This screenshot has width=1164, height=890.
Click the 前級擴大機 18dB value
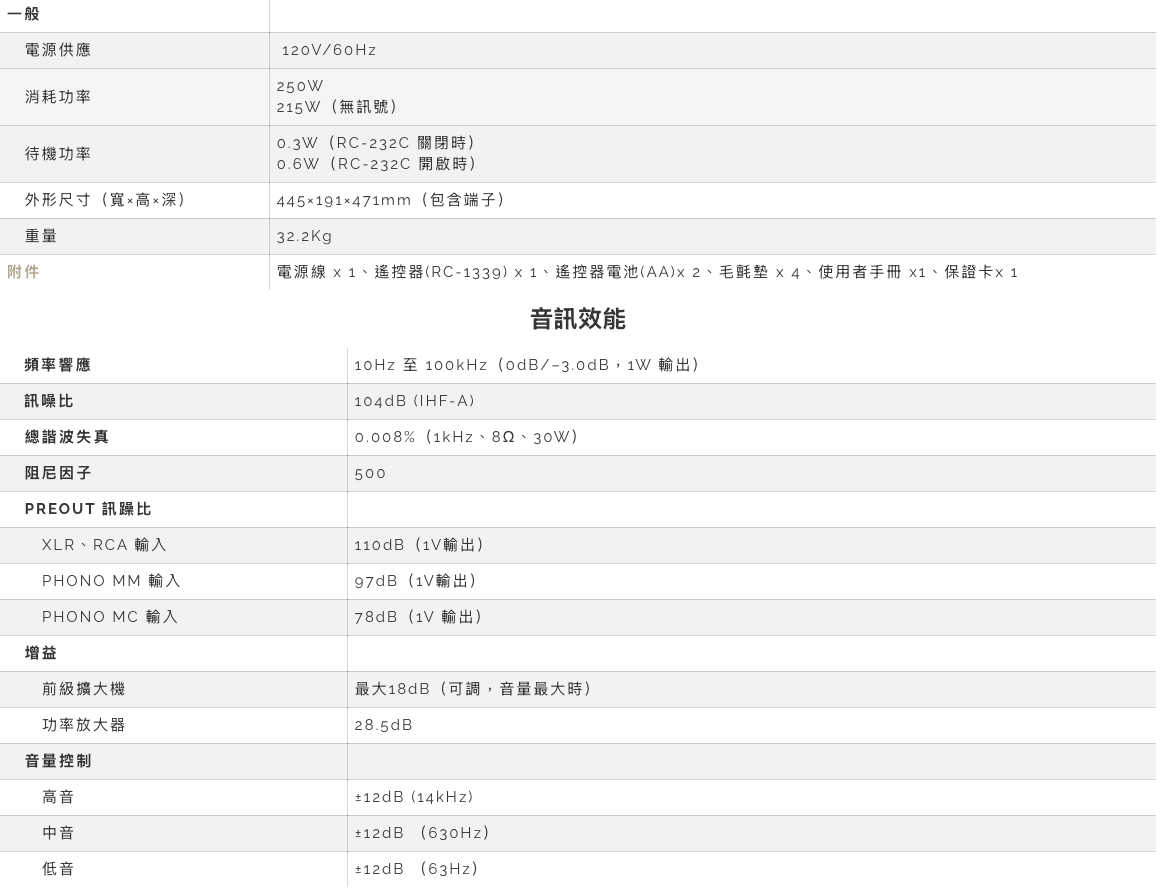(474, 689)
